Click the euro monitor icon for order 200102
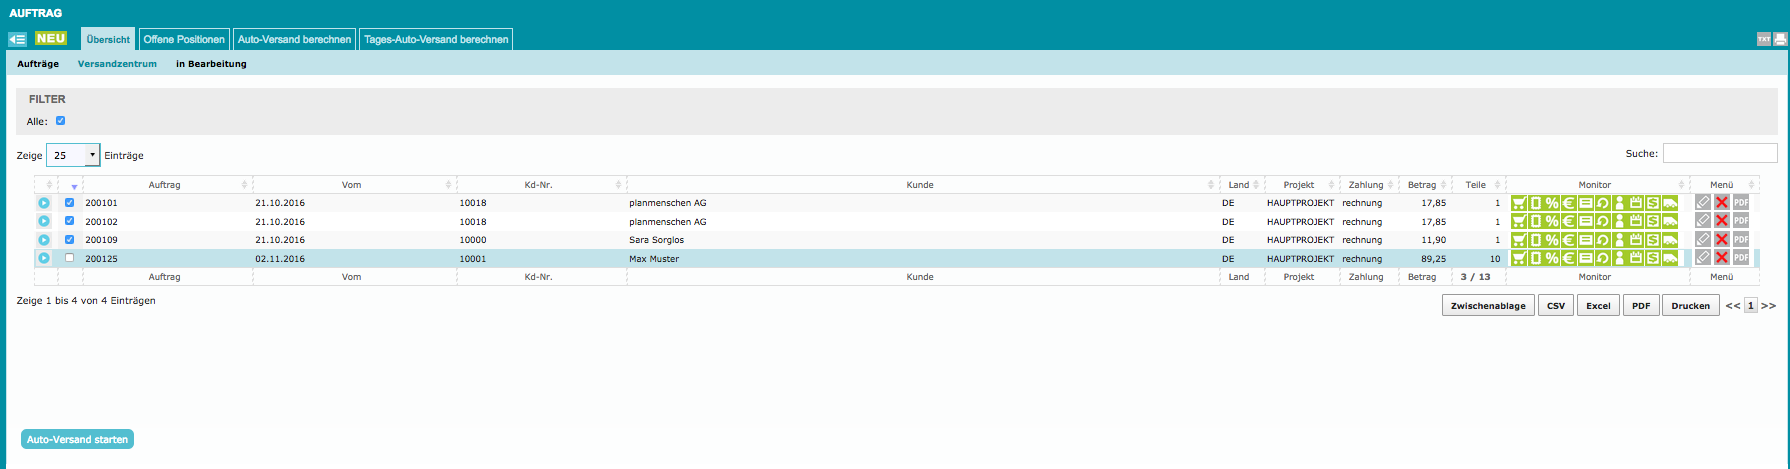This screenshot has width=1790, height=469. pos(1569,221)
